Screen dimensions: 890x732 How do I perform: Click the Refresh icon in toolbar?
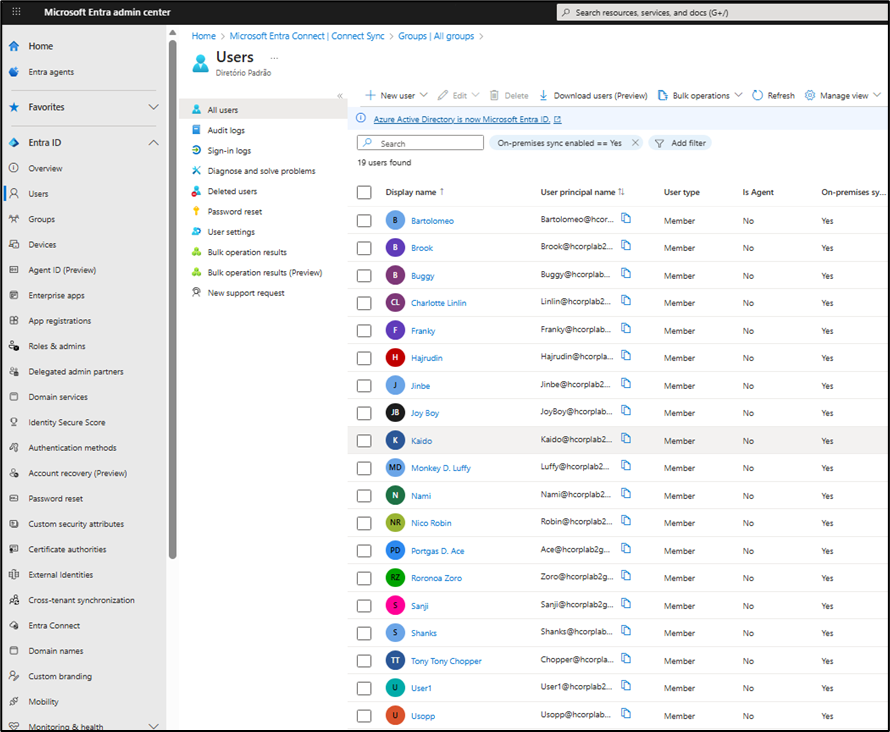pos(758,96)
